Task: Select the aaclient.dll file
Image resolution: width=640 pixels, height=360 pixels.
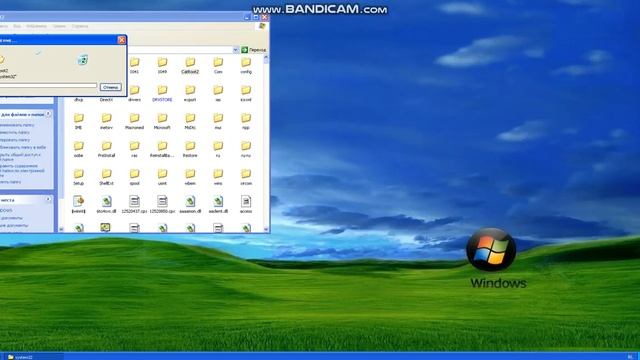Action: coord(218,204)
